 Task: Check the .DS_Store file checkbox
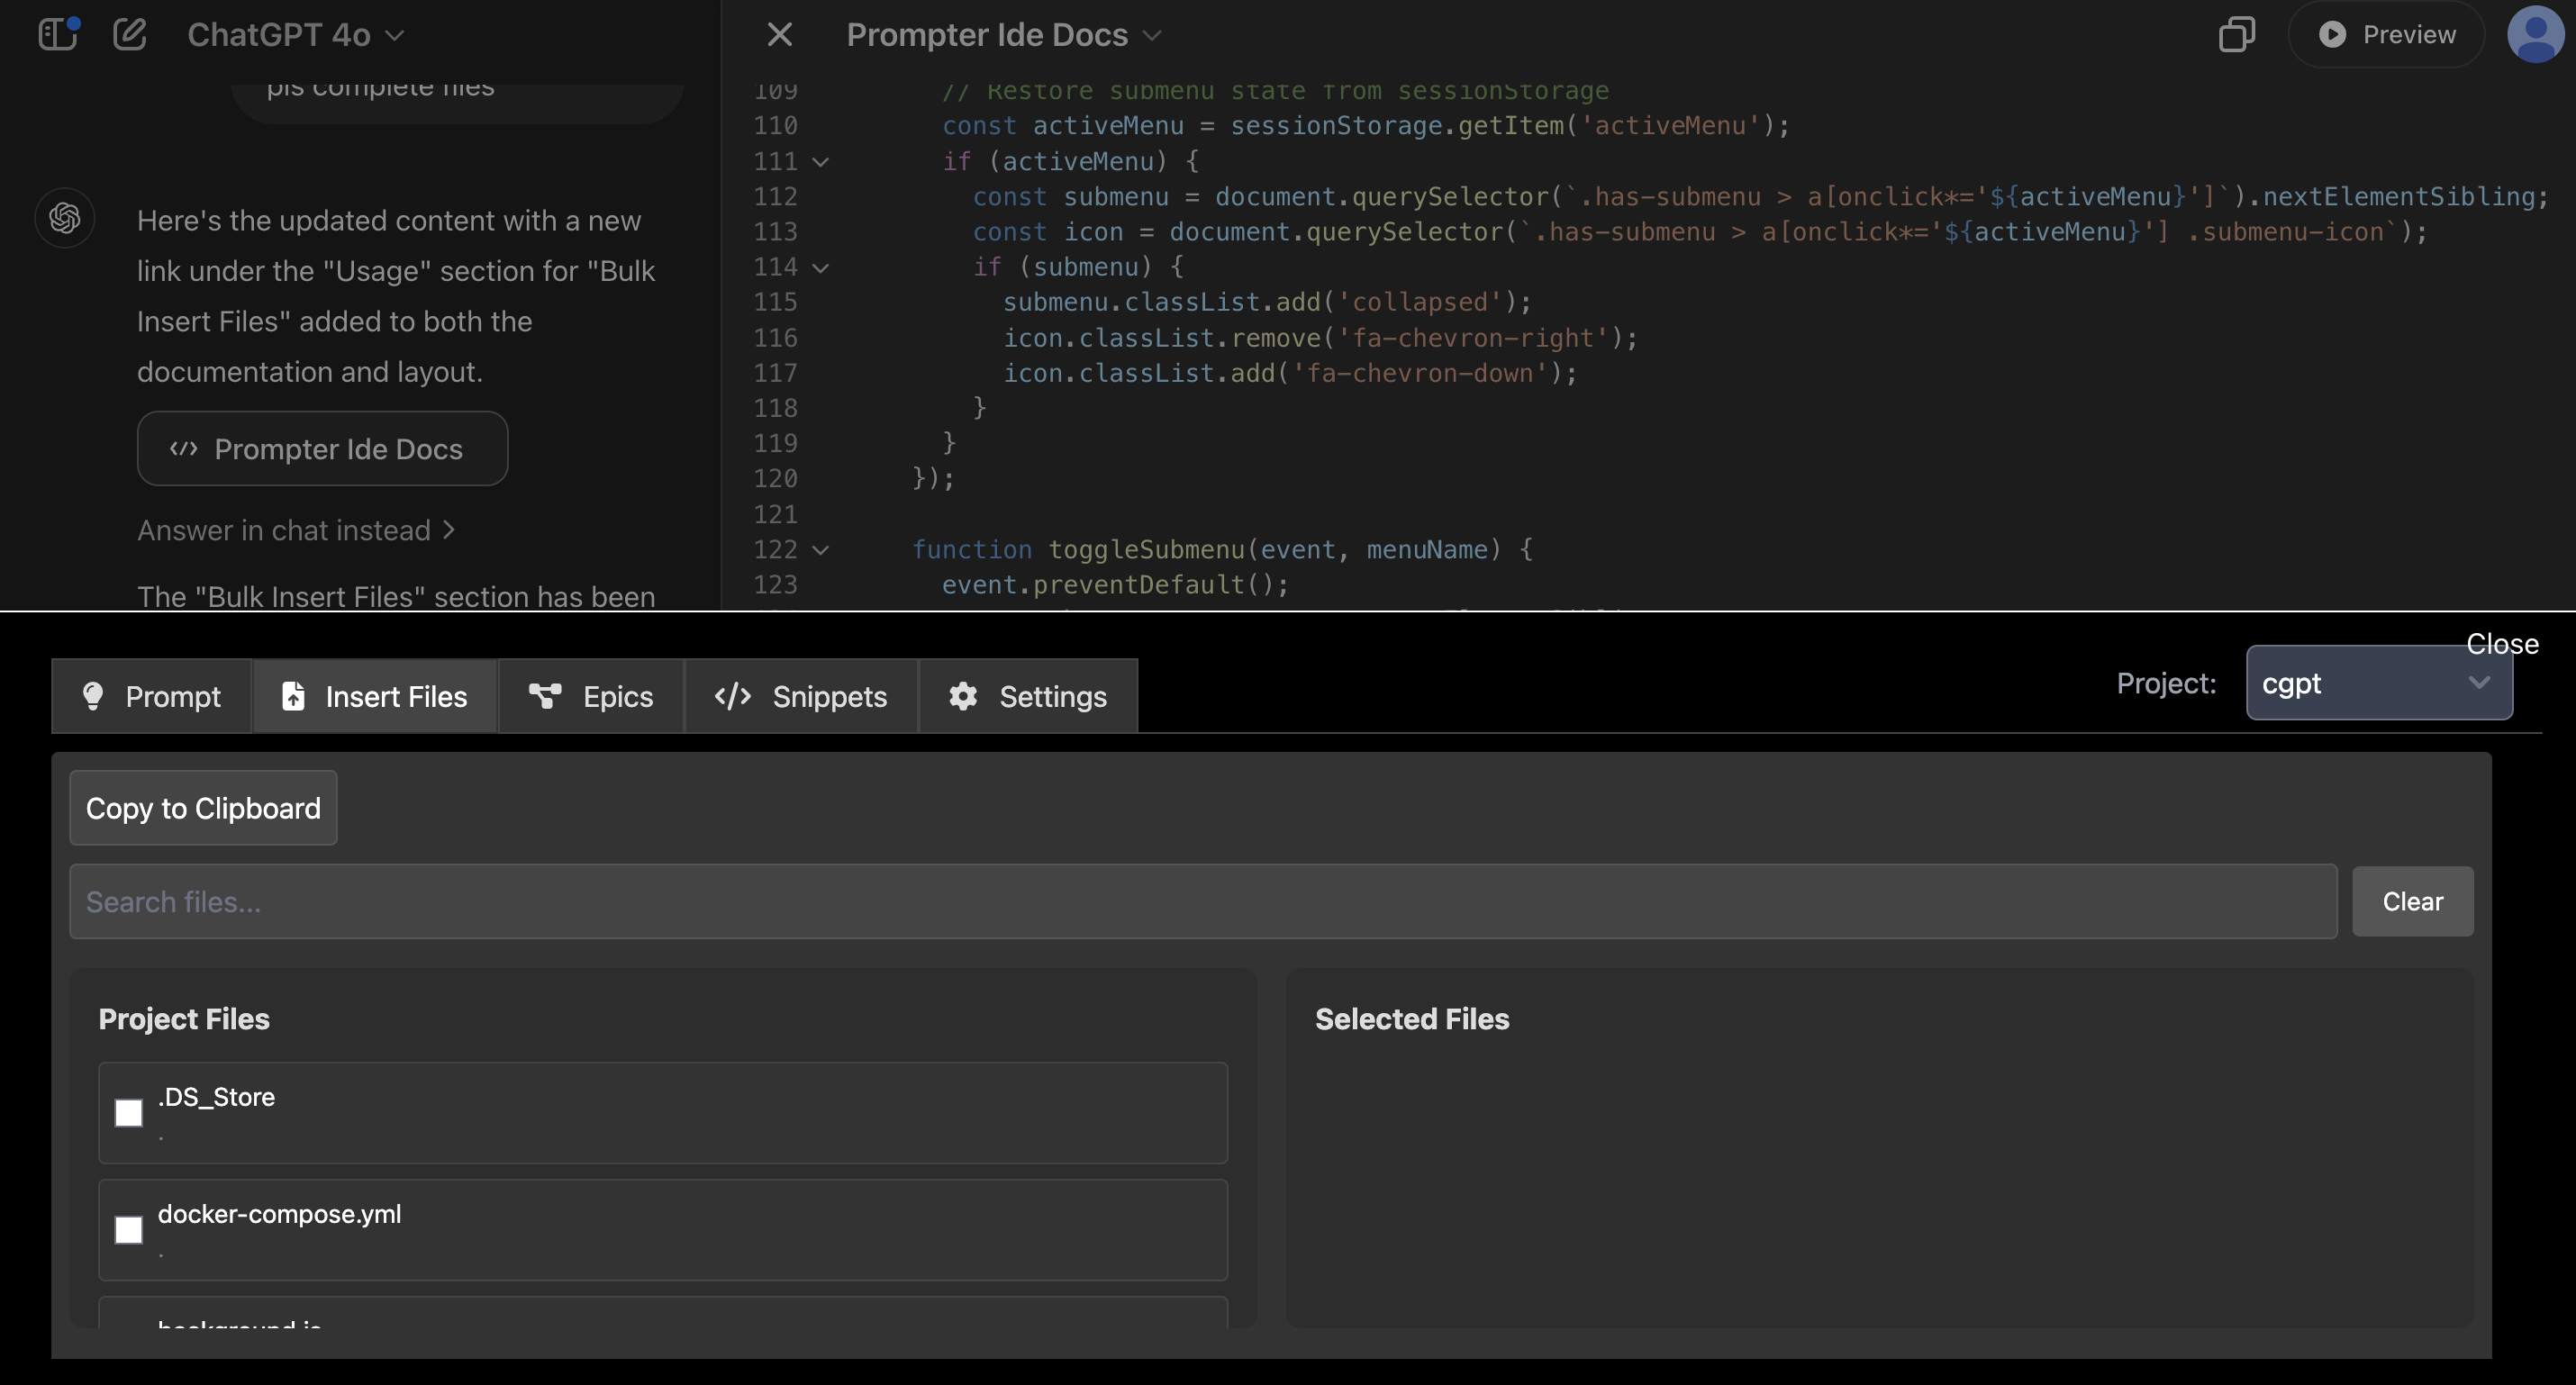[x=129, y=1112]
